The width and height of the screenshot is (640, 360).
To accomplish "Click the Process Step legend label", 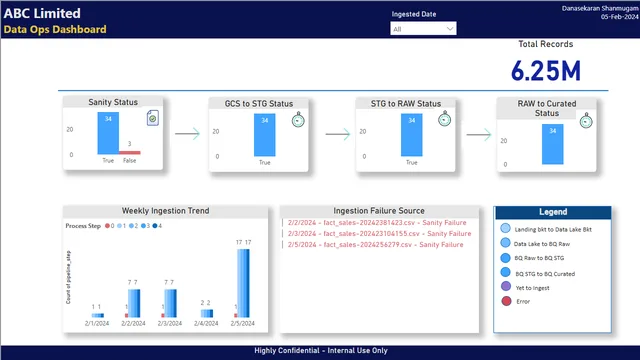I will tap(83, 226).
